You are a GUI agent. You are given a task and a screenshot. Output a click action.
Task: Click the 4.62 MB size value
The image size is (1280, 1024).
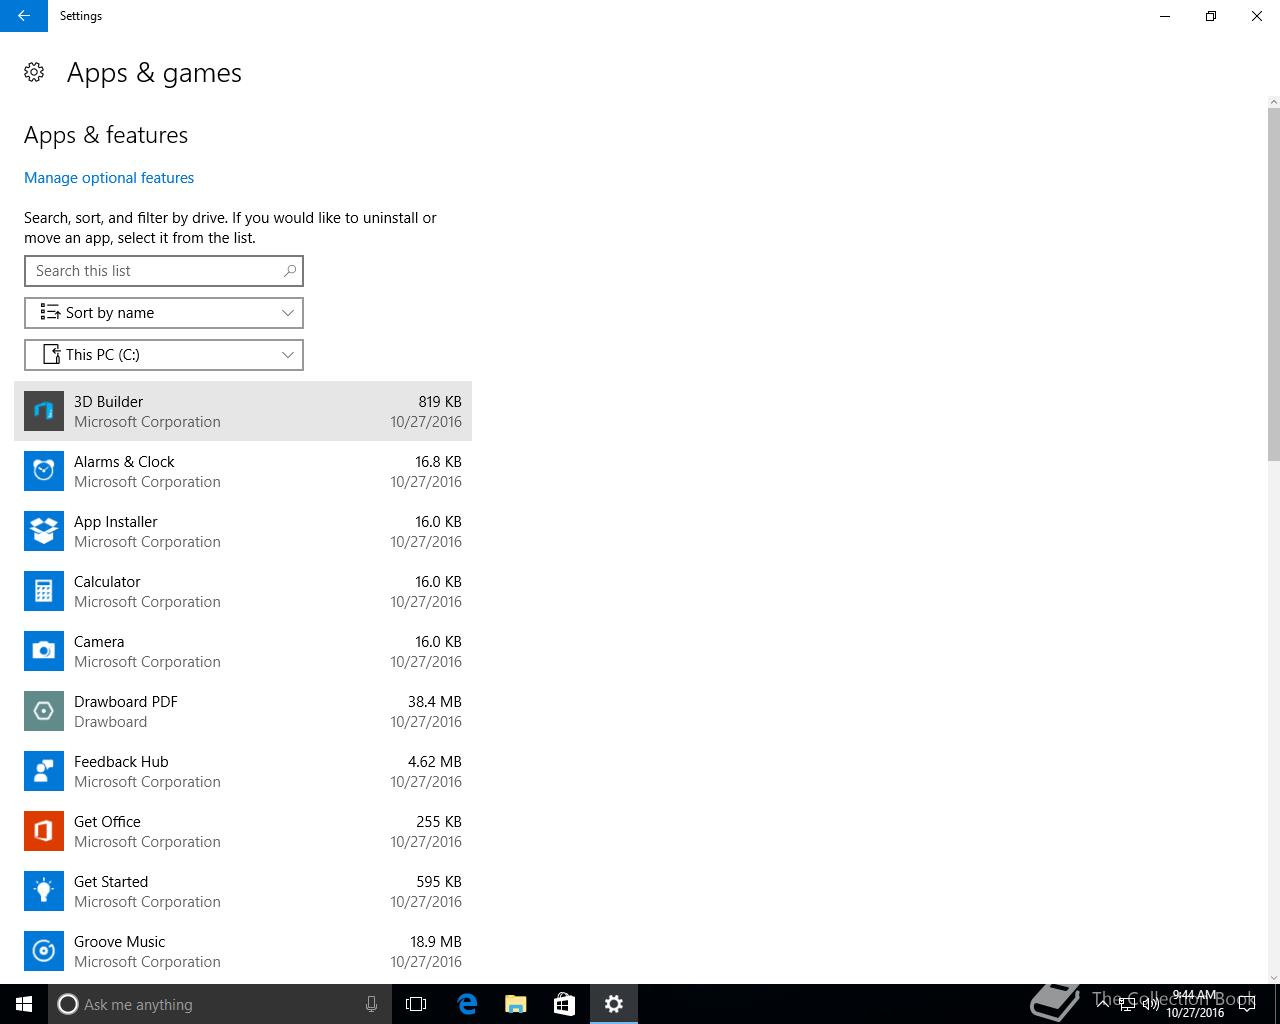[435, 761]
